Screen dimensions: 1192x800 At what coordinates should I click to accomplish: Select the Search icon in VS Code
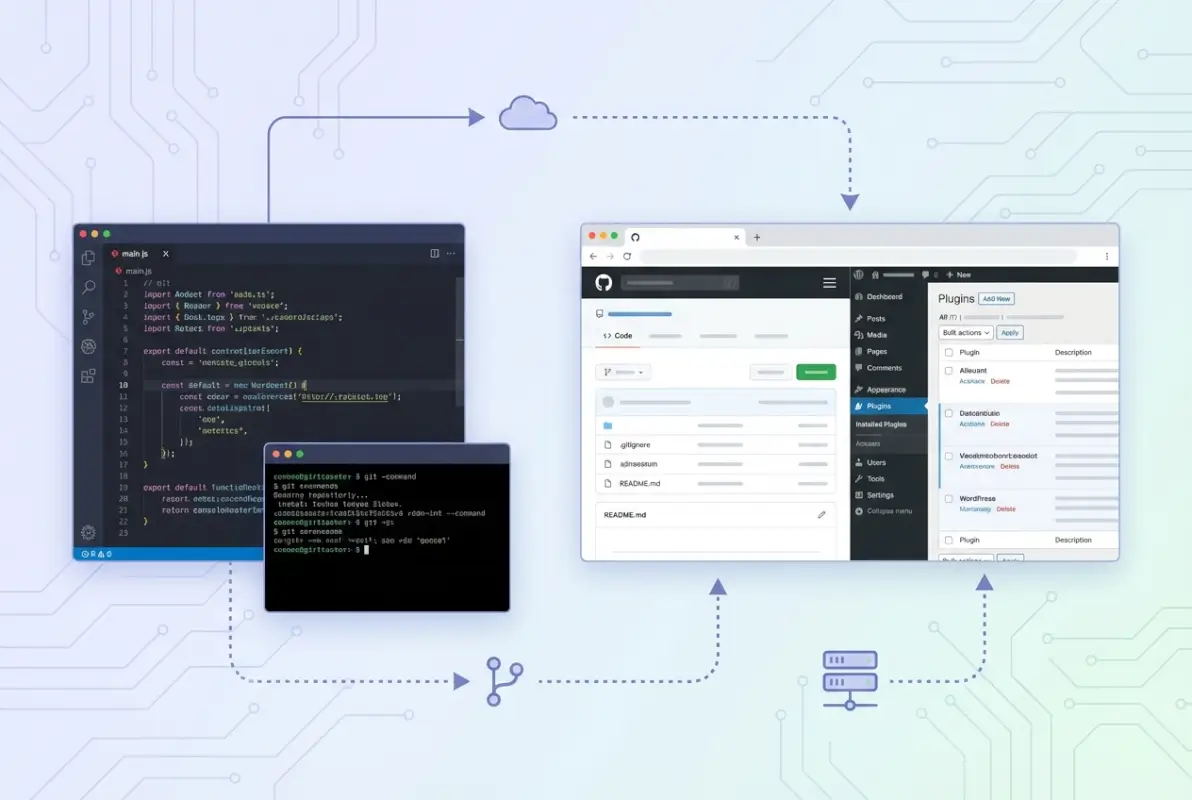click(88, 286)
